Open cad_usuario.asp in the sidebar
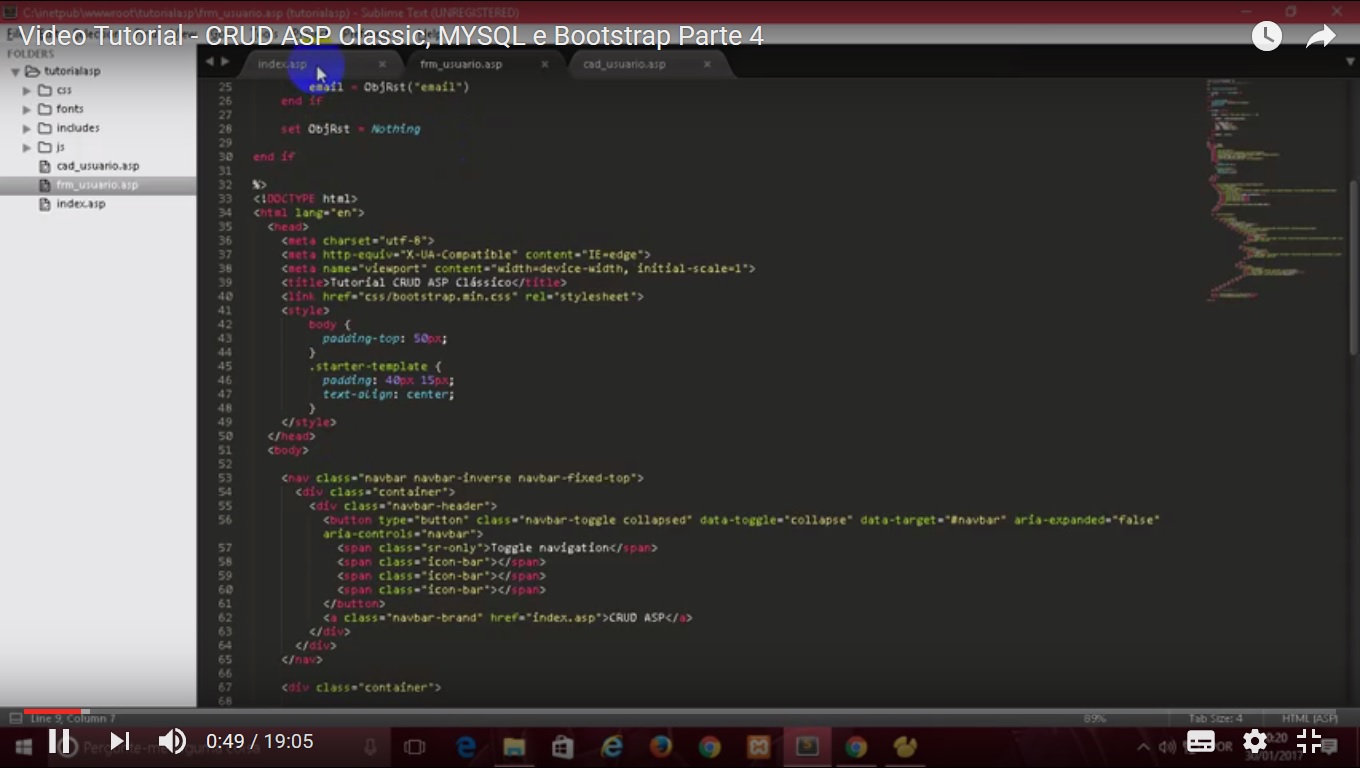 click(x=97, y=166)
